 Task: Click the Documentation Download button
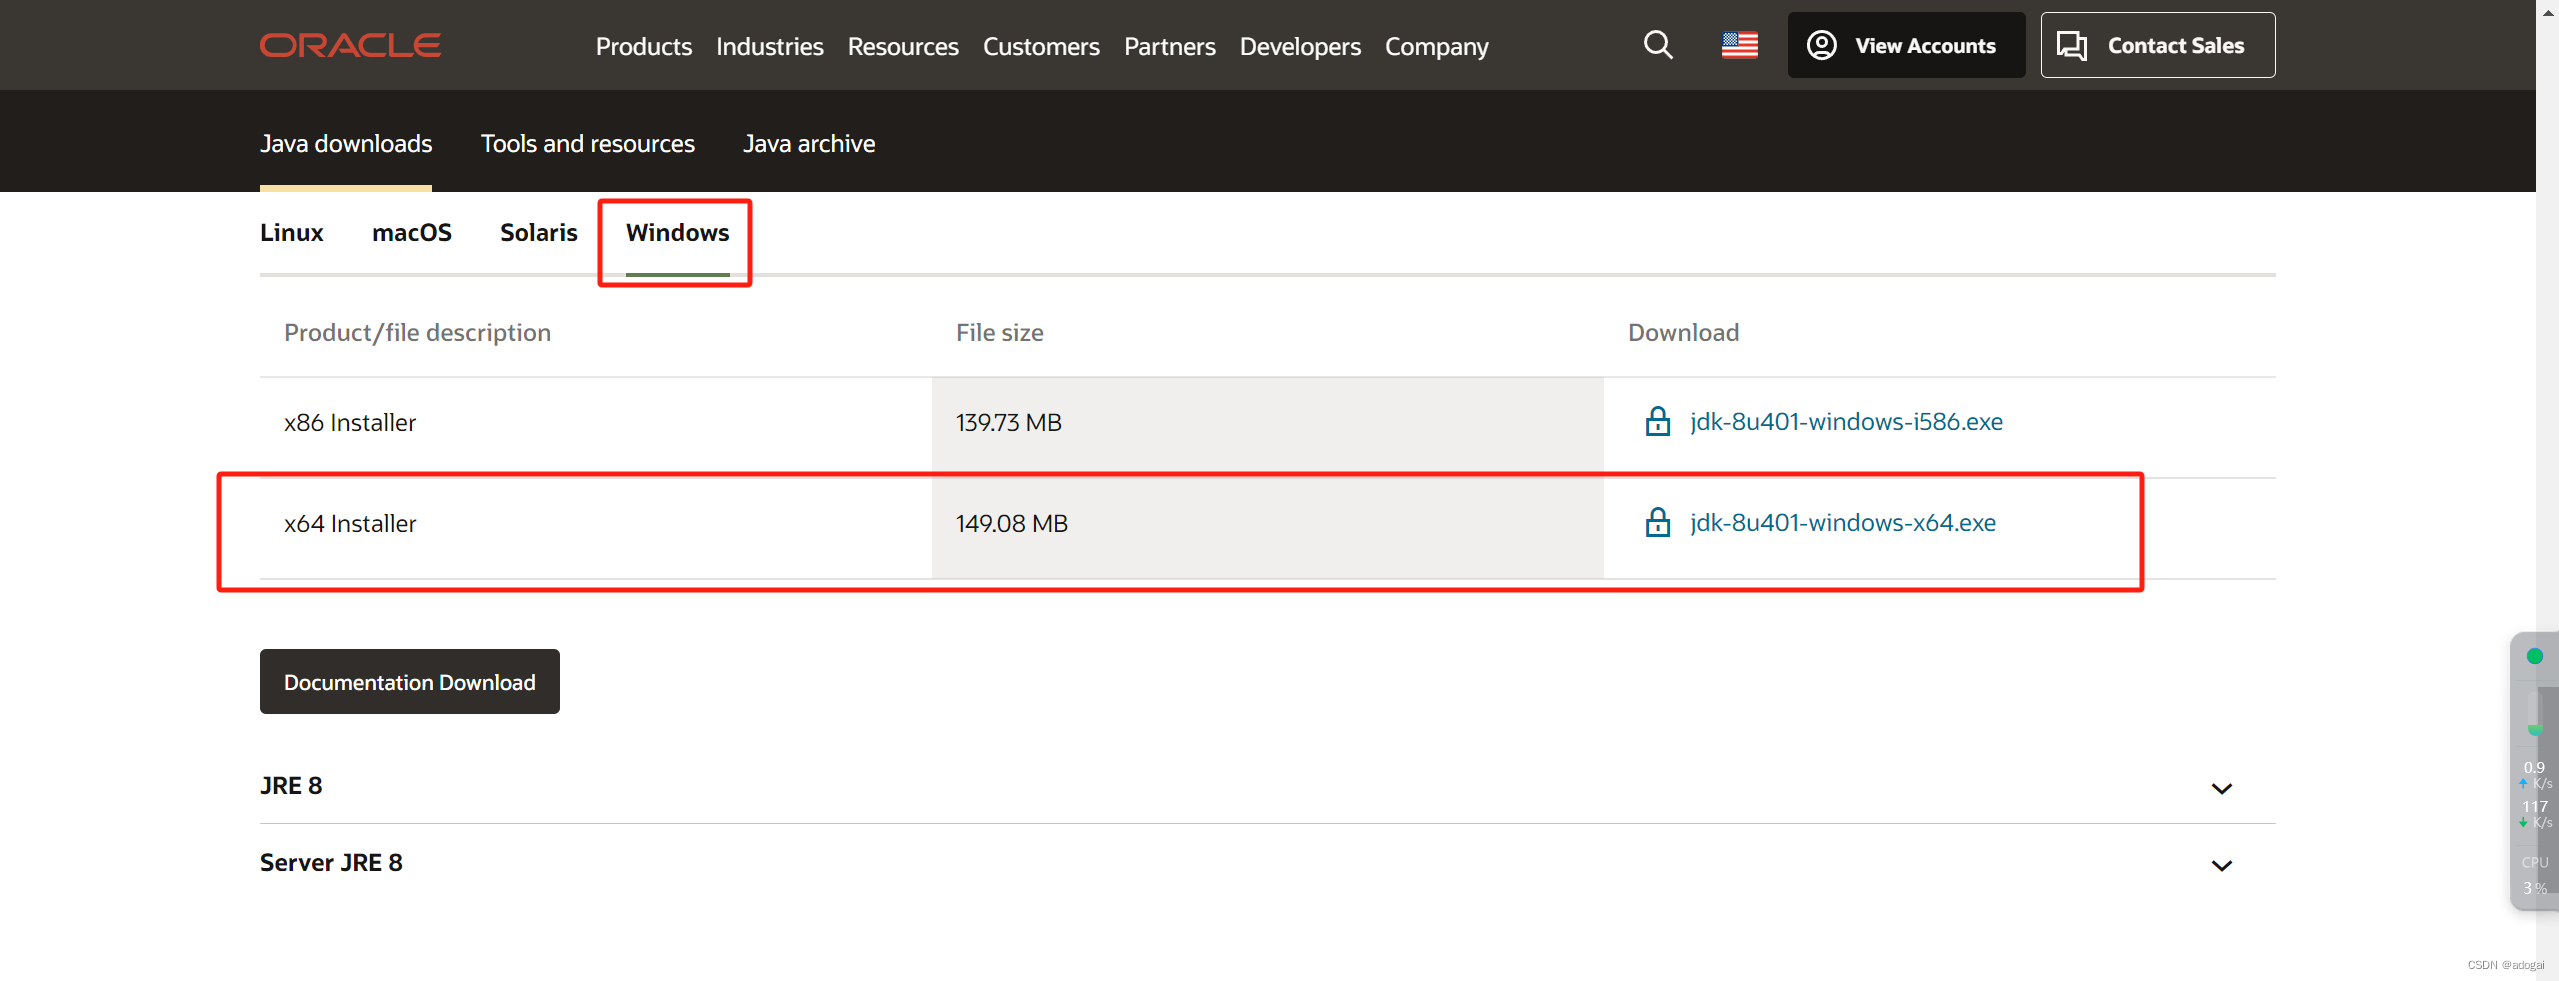[x=410, y=682]
